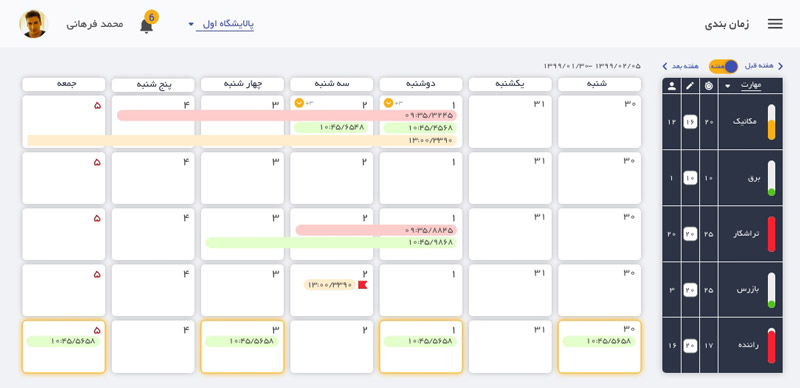
Task: Click the target value 25 for تراشکار
Action: tap(709, 234)
